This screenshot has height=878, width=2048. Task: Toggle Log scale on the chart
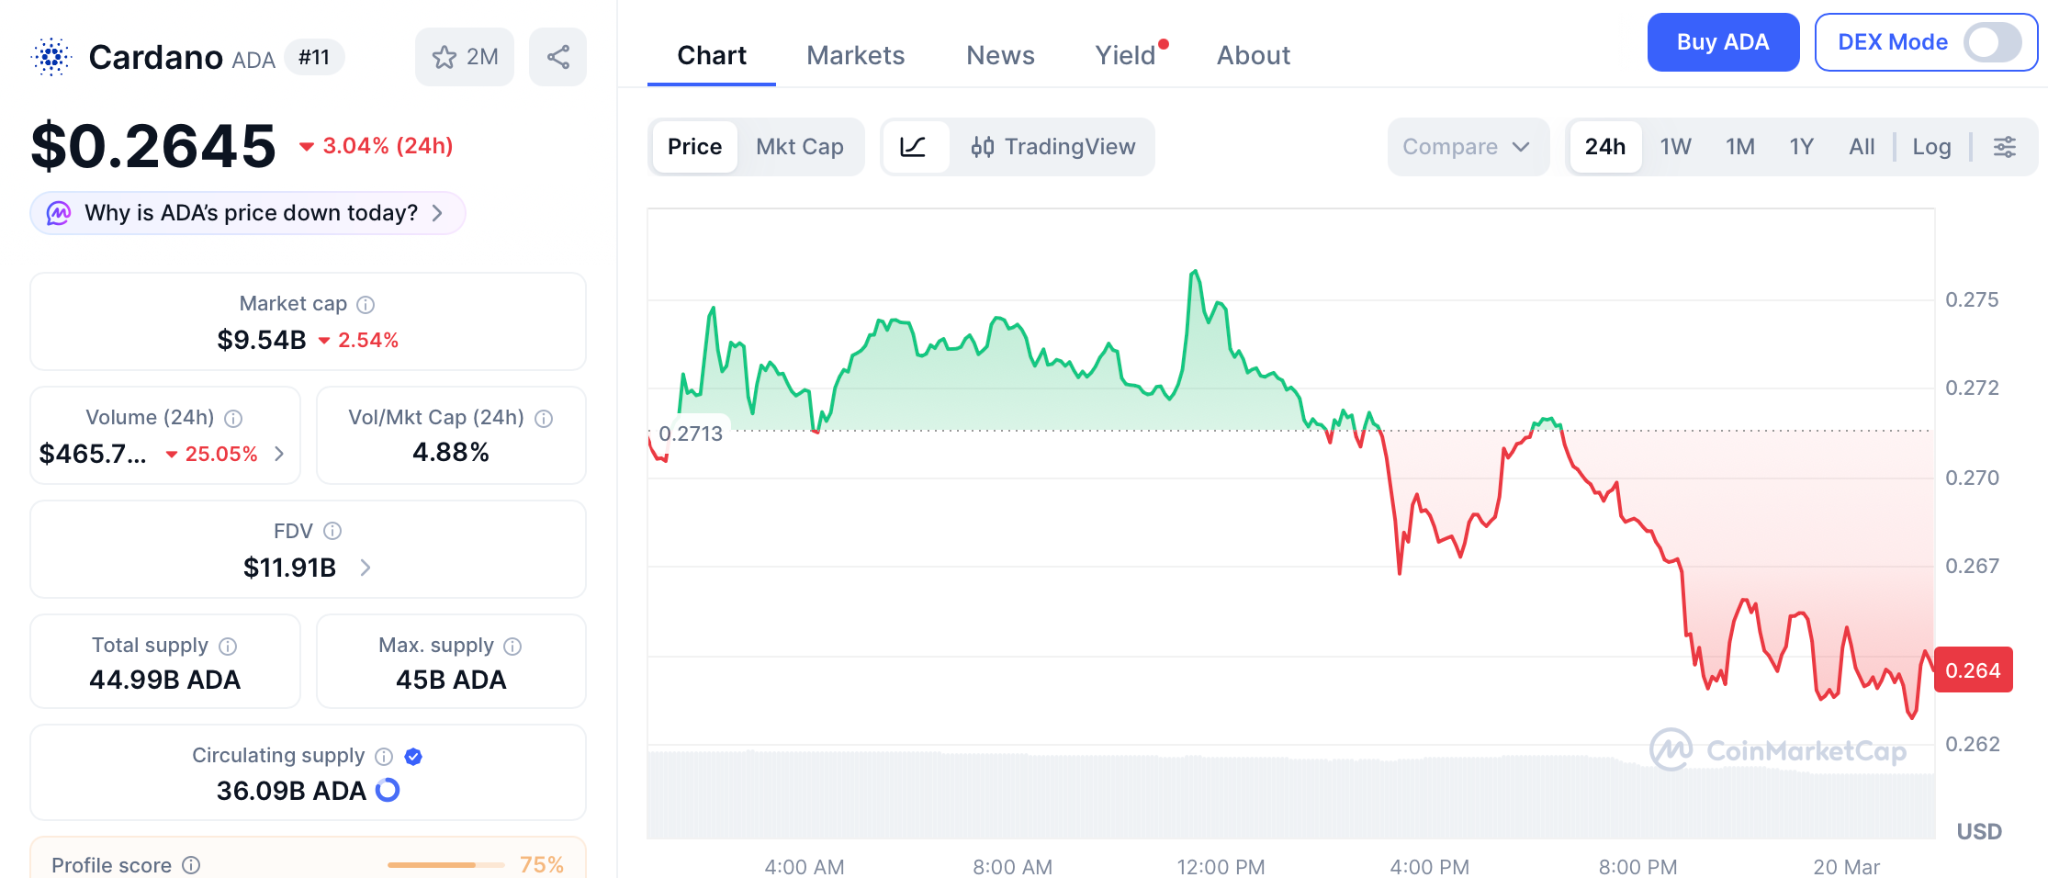1931,146
